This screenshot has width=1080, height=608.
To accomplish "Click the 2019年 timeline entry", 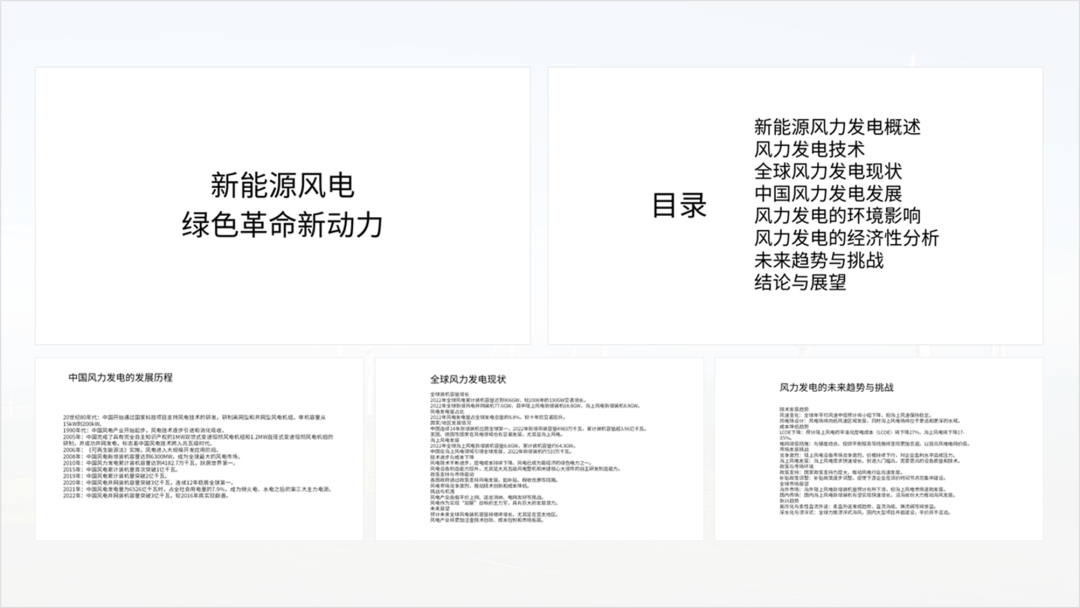I will [x=116, y=476].
